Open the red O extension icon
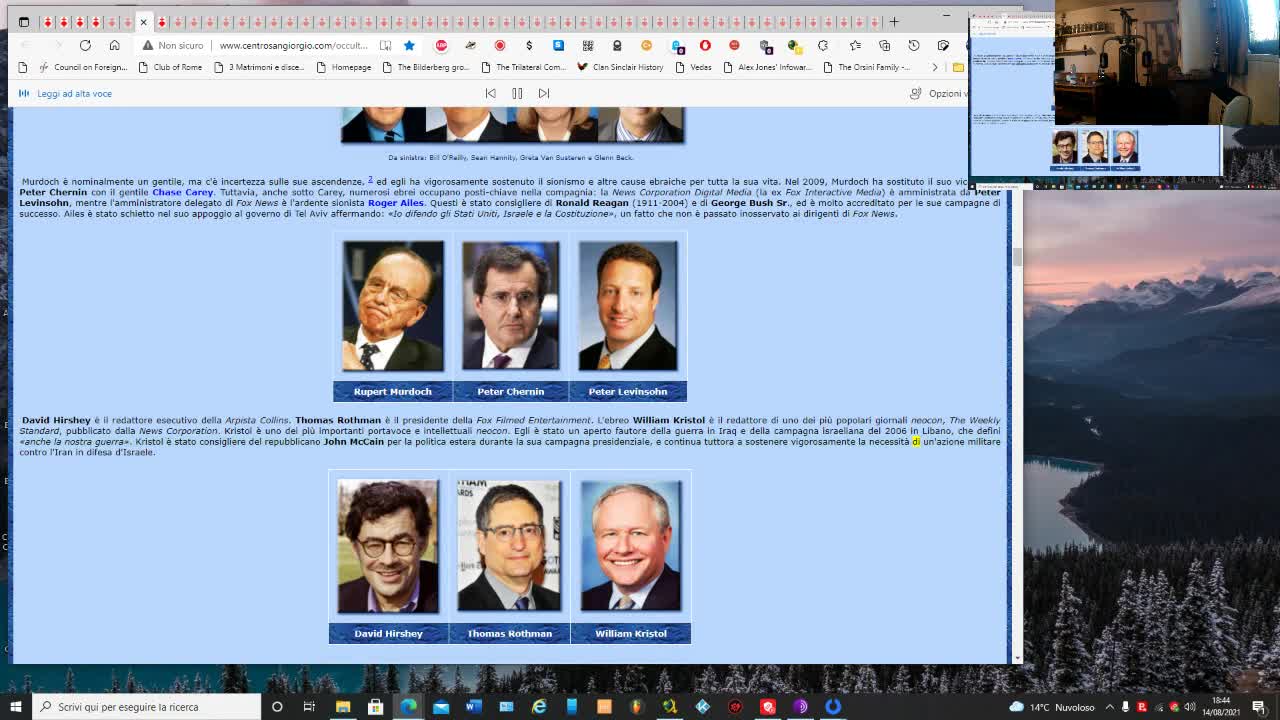The image size is (1280, 720). [x=705, y=45]
